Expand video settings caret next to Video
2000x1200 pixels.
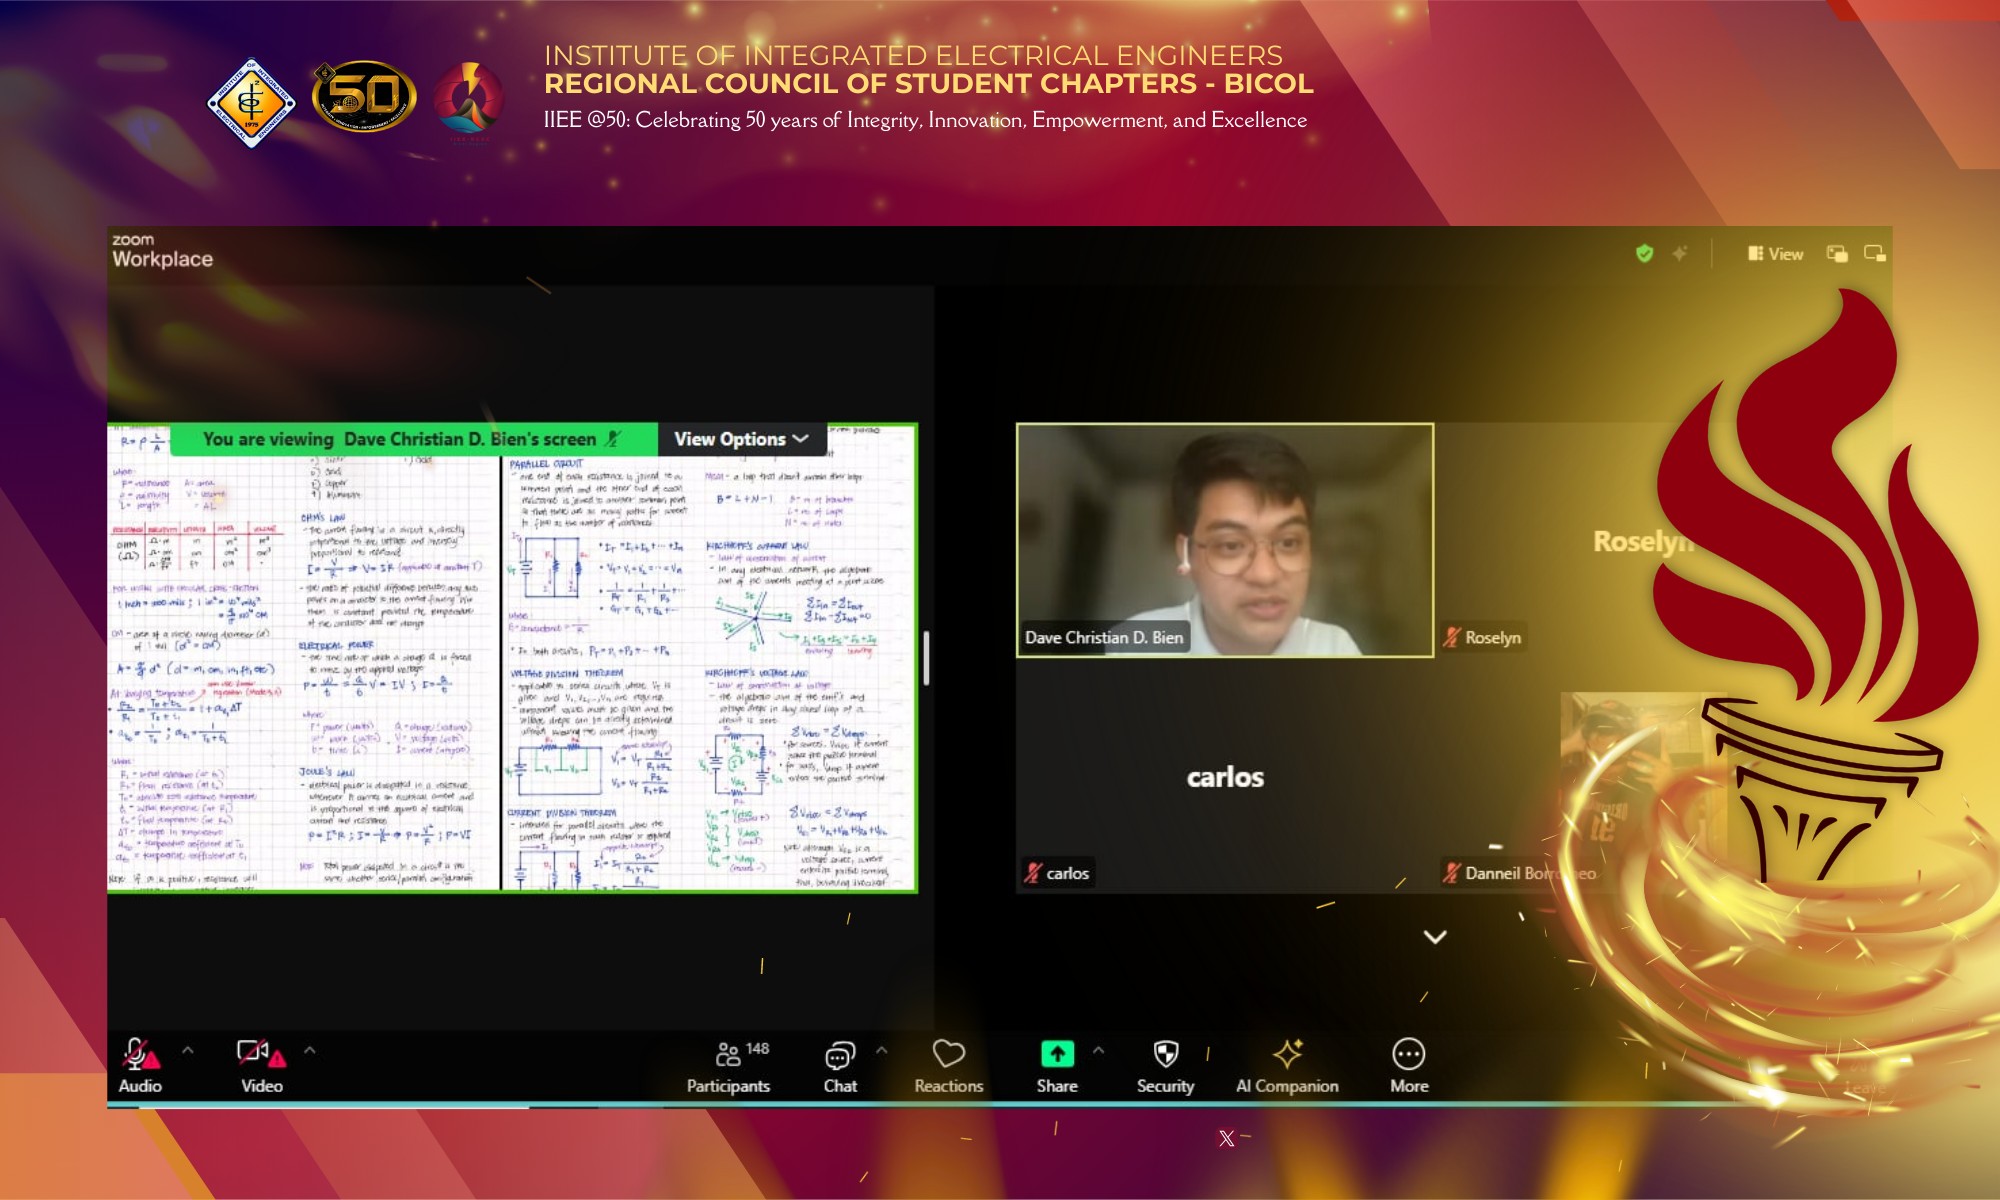point(310,1050)
